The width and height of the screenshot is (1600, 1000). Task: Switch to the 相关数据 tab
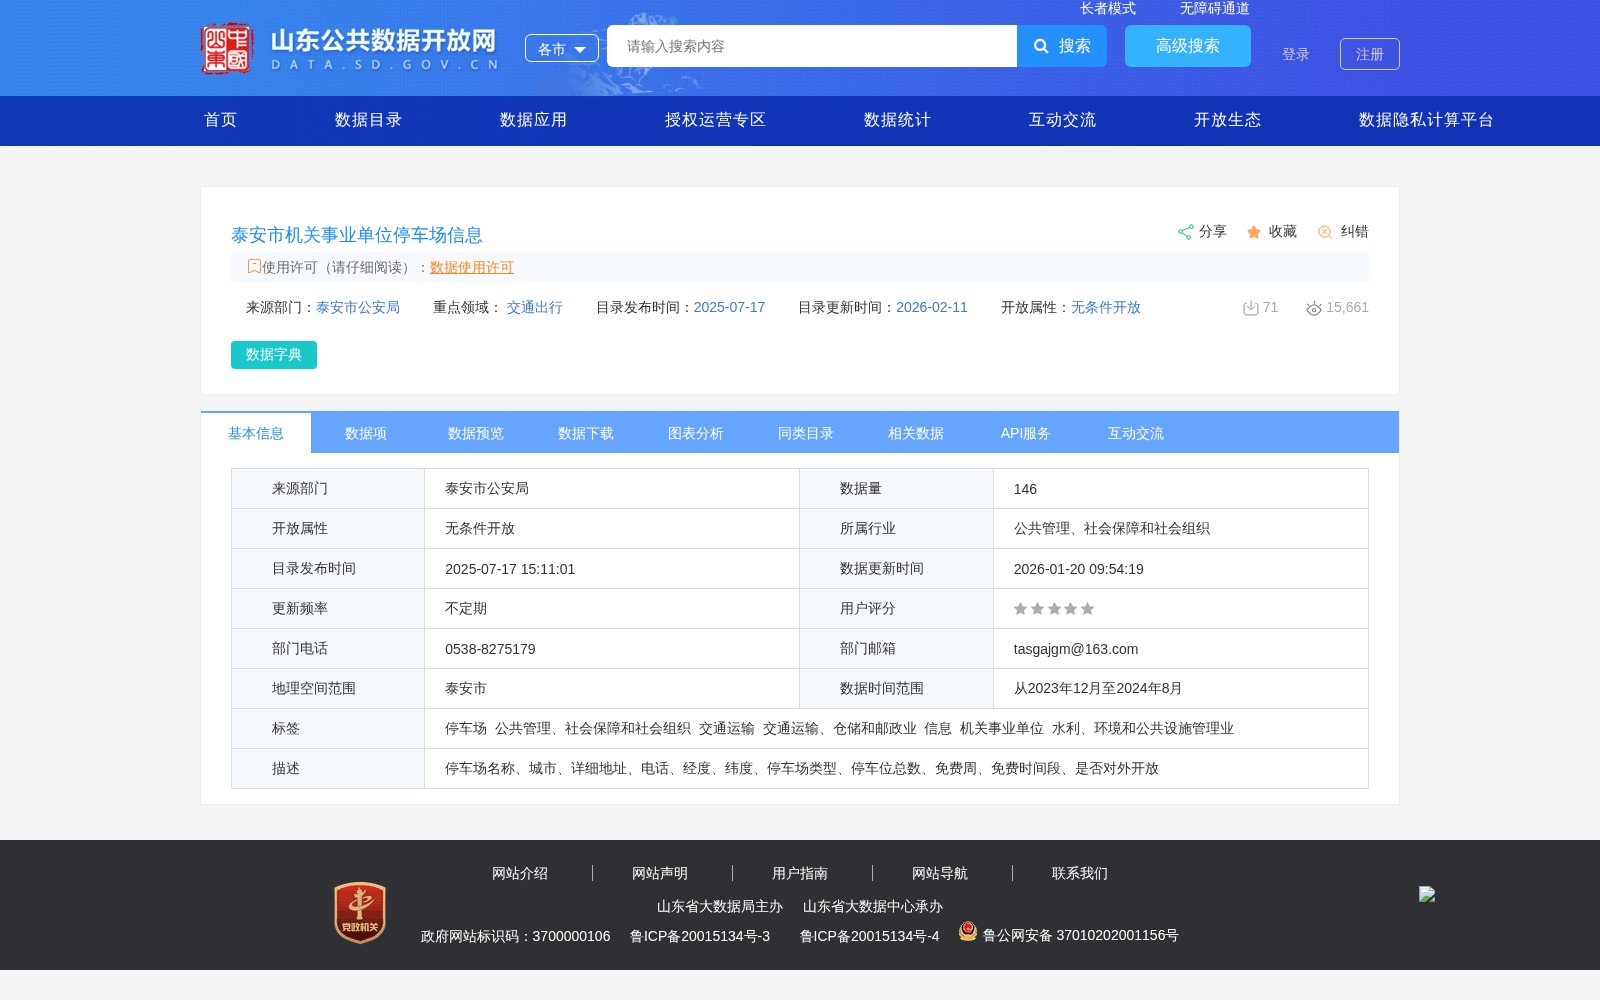pos(916,433)
